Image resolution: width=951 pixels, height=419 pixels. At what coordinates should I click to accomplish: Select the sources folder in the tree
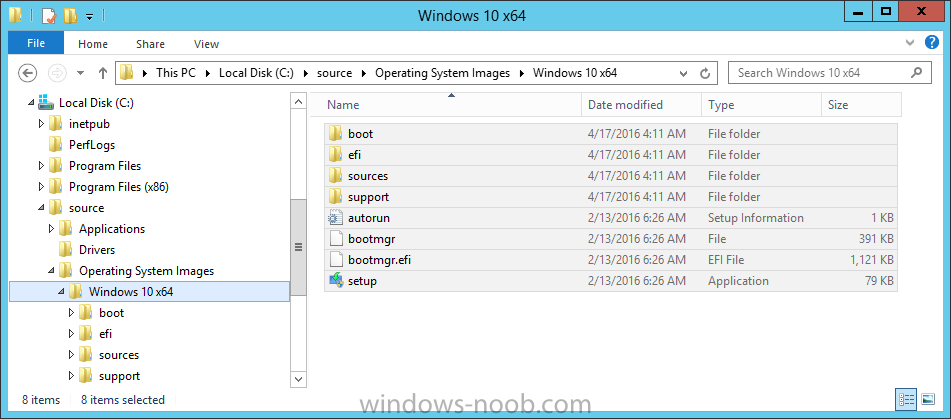tap(119, 355)
